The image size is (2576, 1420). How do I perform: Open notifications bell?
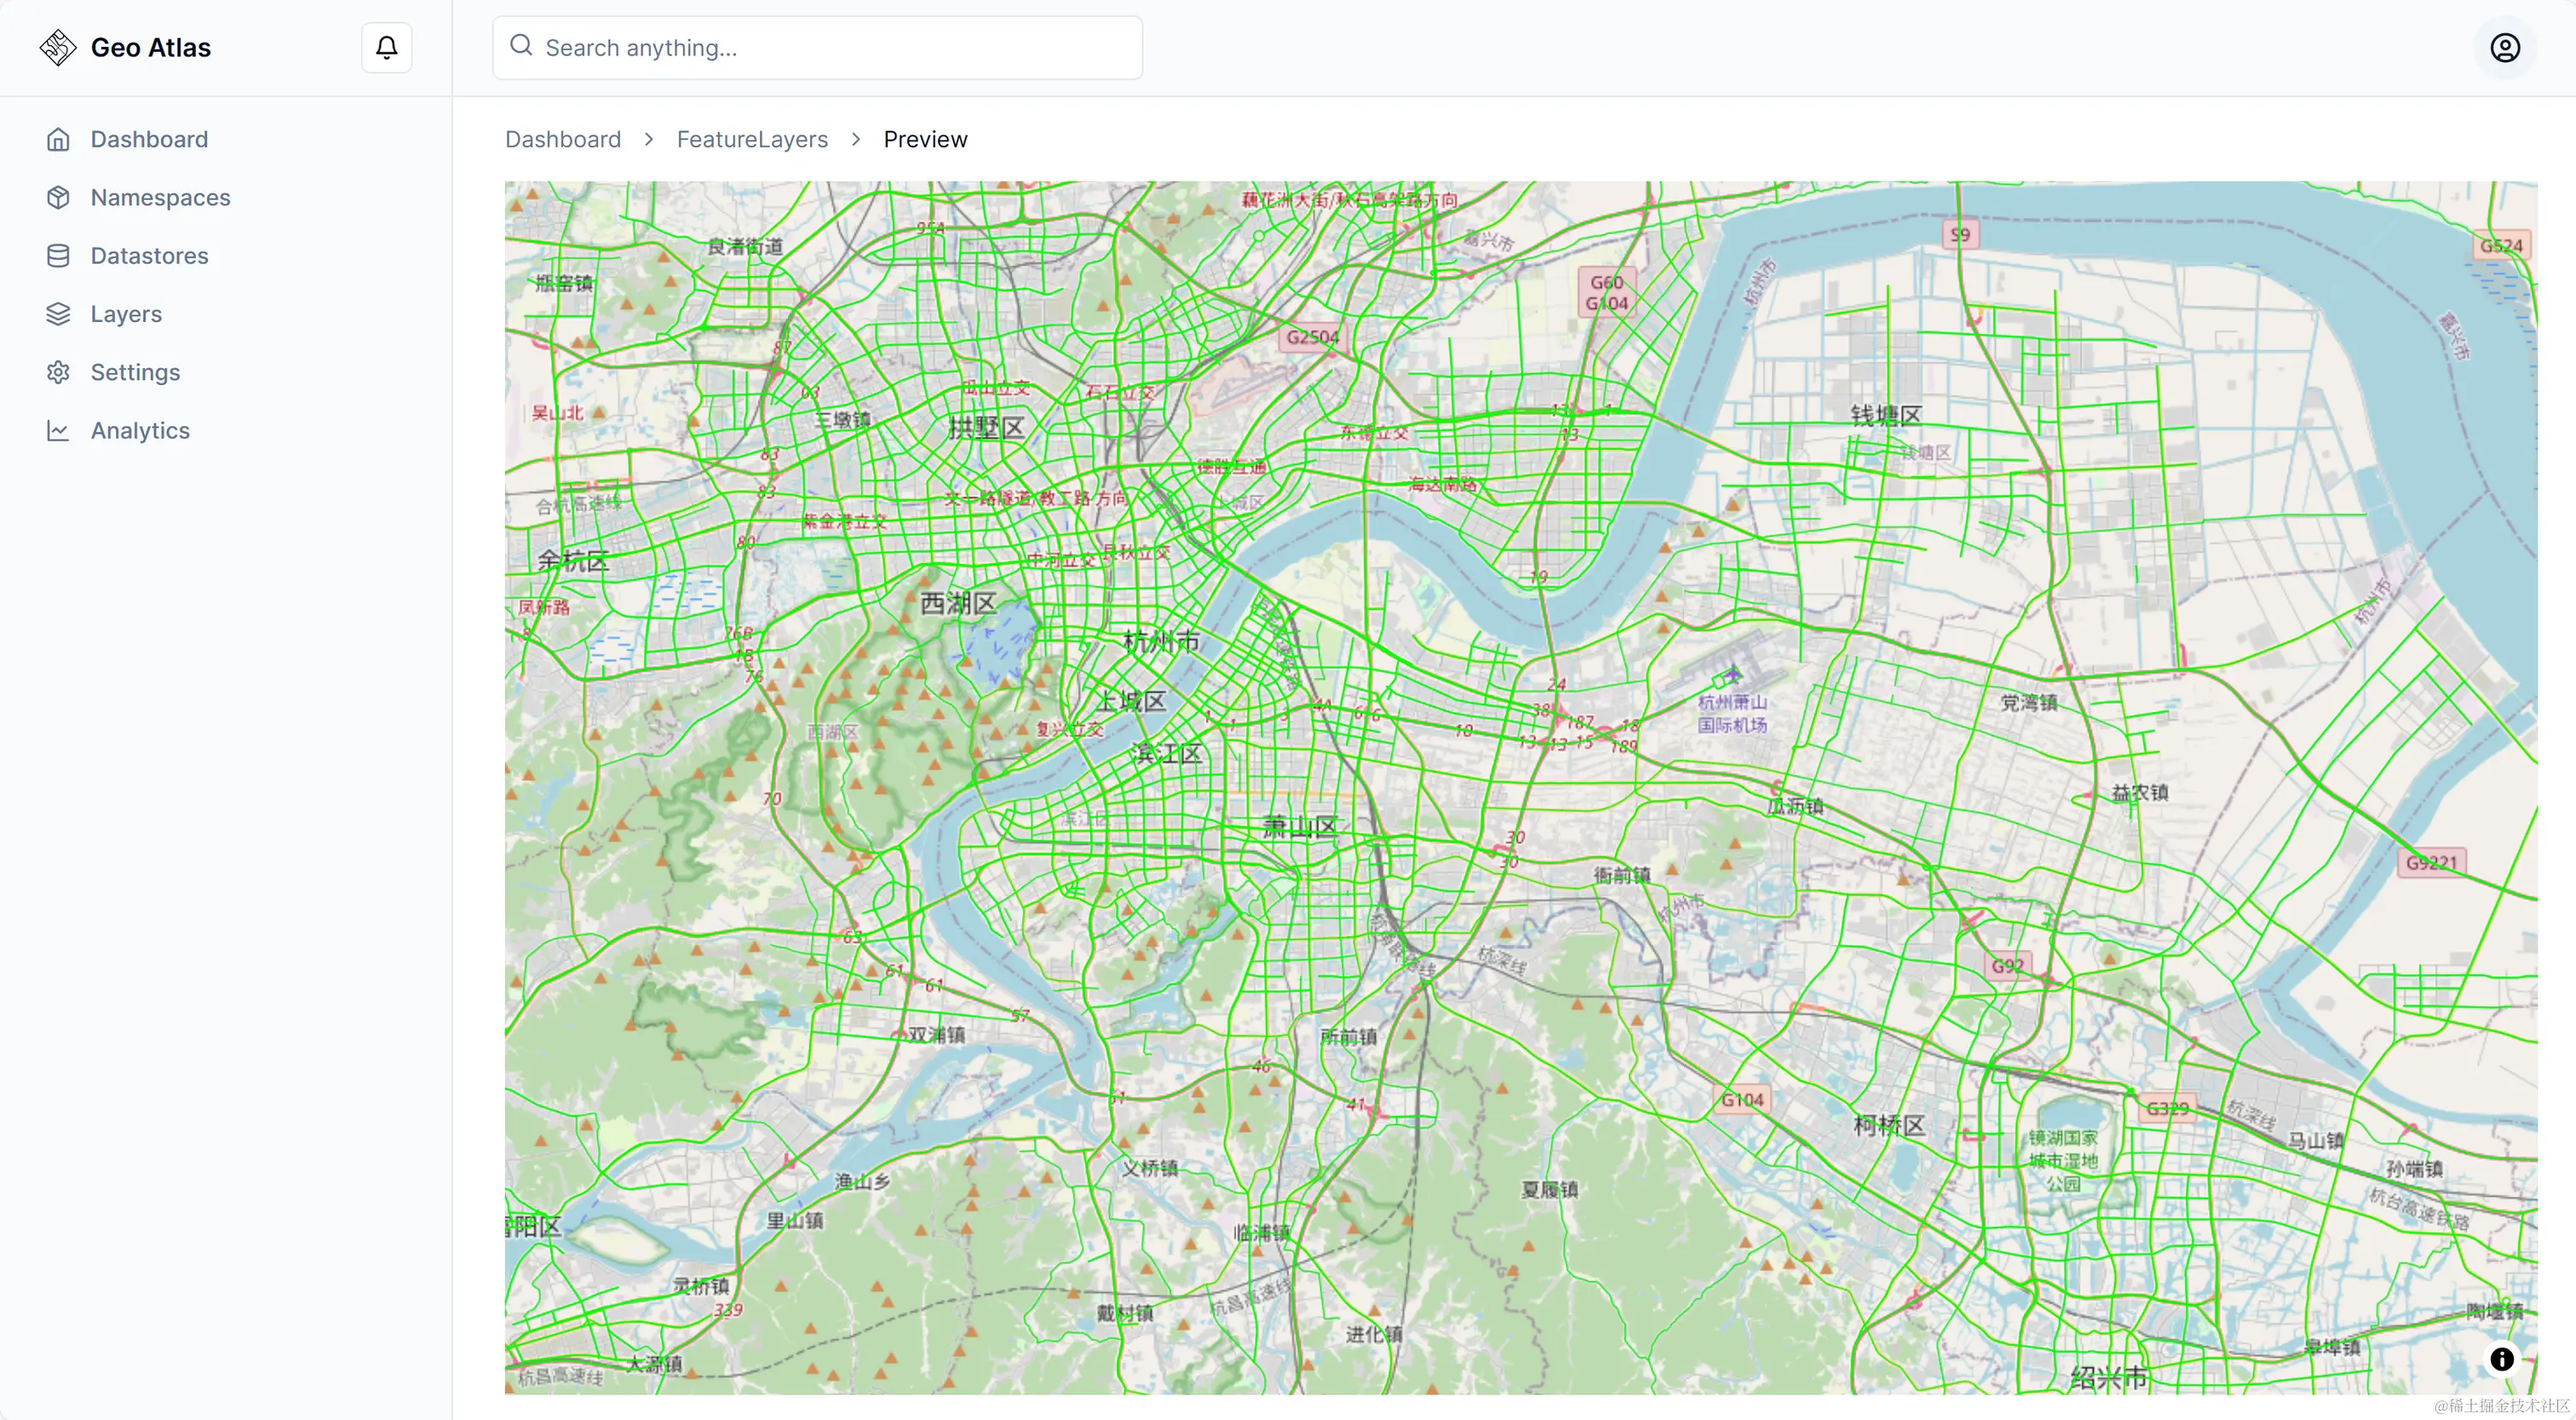pyautogui.click(x=387, y=47)
